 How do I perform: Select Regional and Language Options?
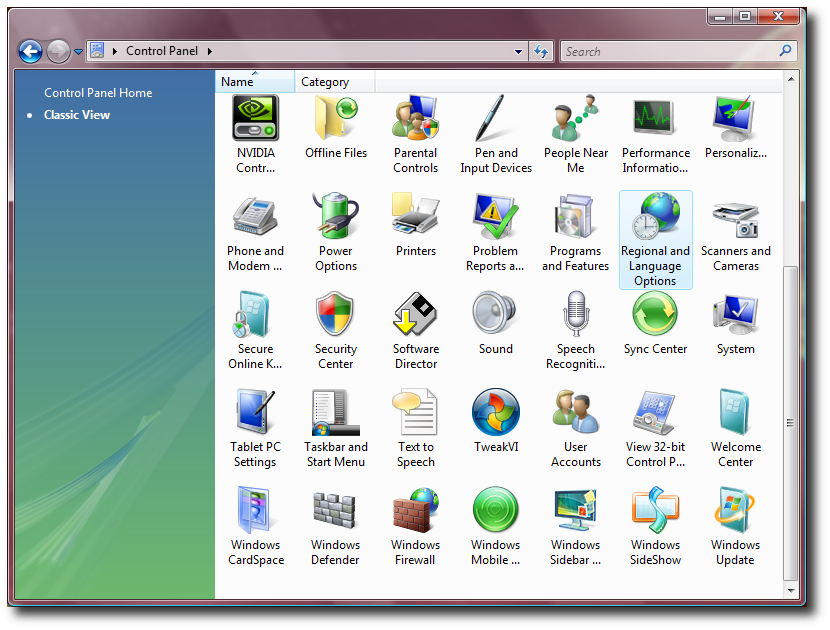[656, 240]
